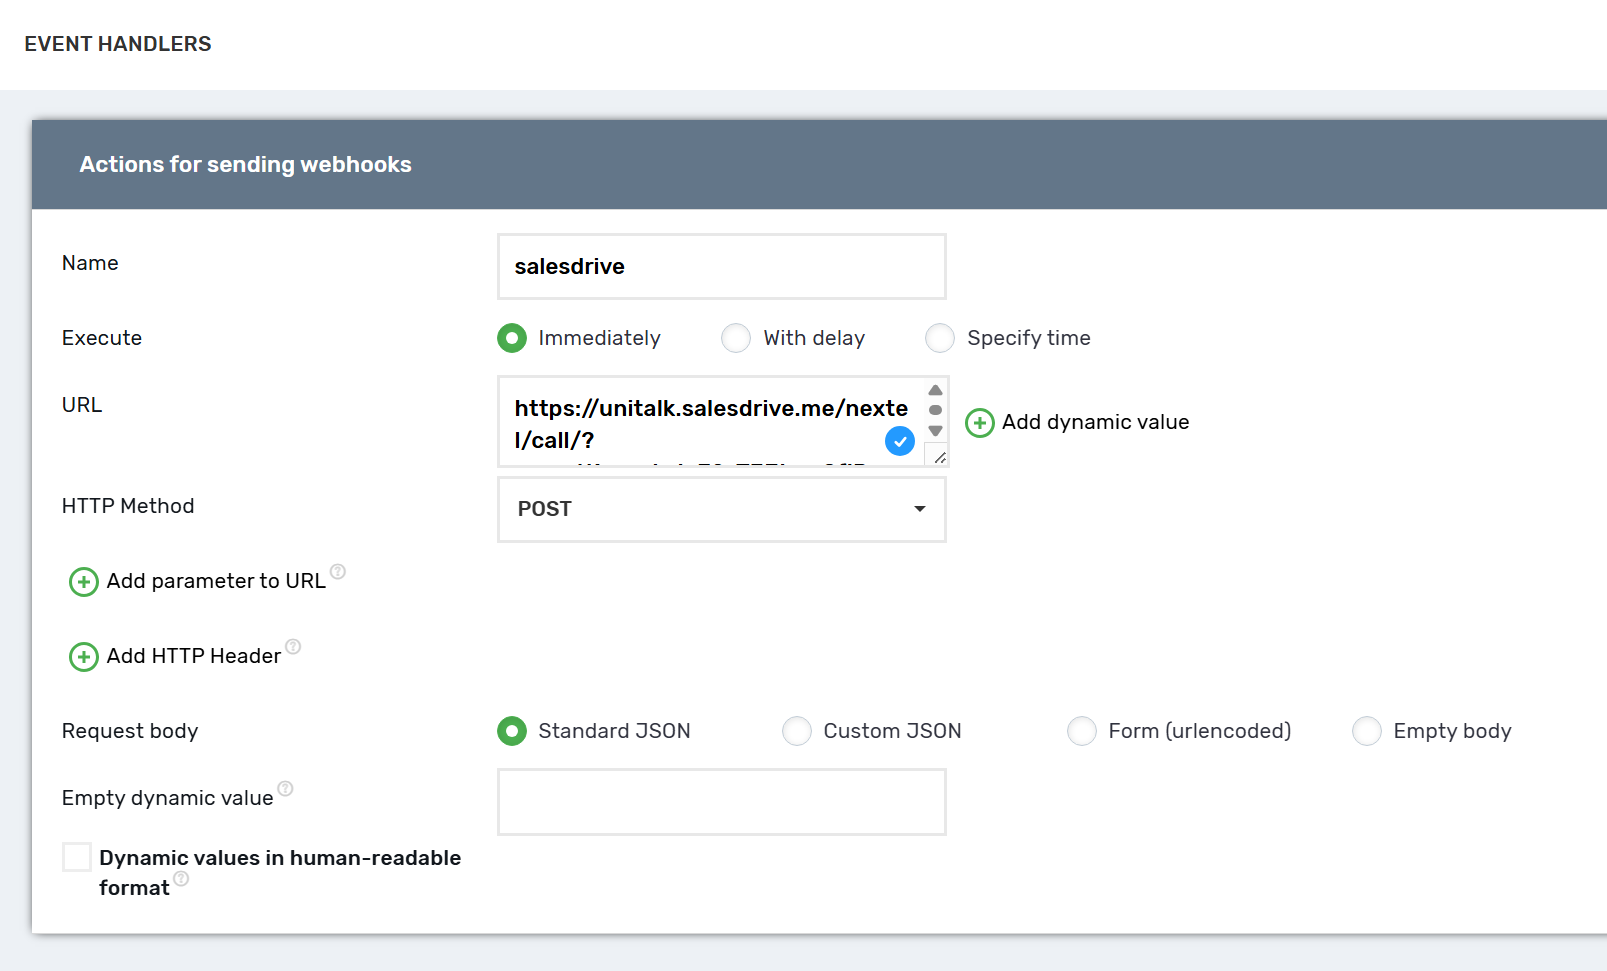Viewport: 1607px width, 971px height.
Task: Open help icon for human-readable format option
Action: (181, 879)
